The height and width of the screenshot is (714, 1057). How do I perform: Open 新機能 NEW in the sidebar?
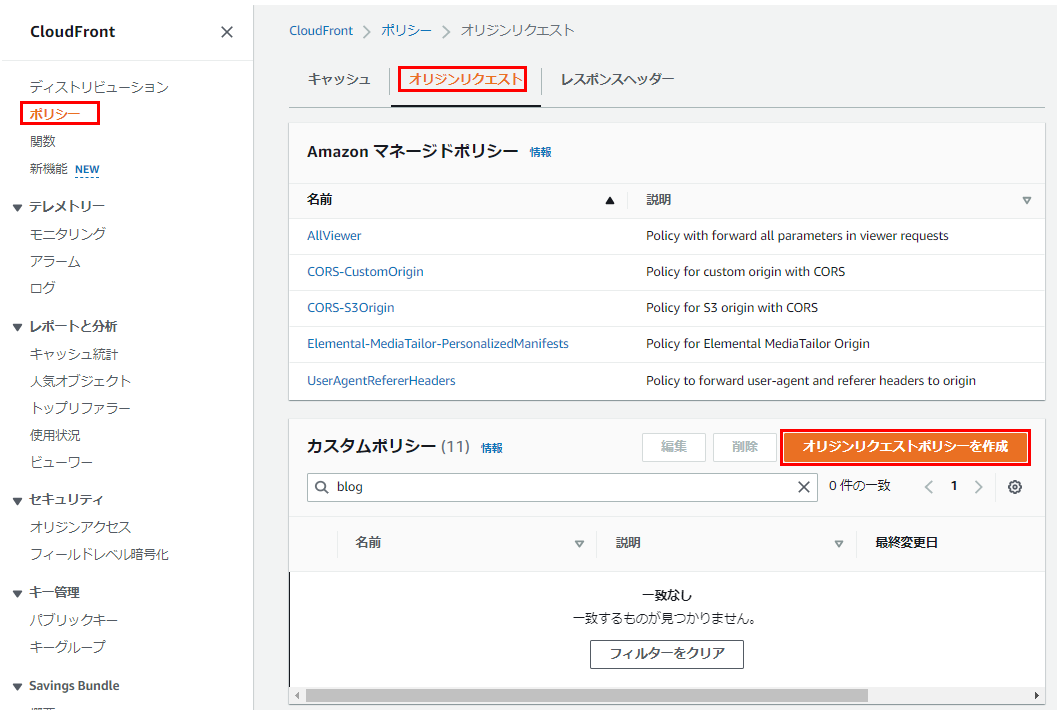point(65,169)
